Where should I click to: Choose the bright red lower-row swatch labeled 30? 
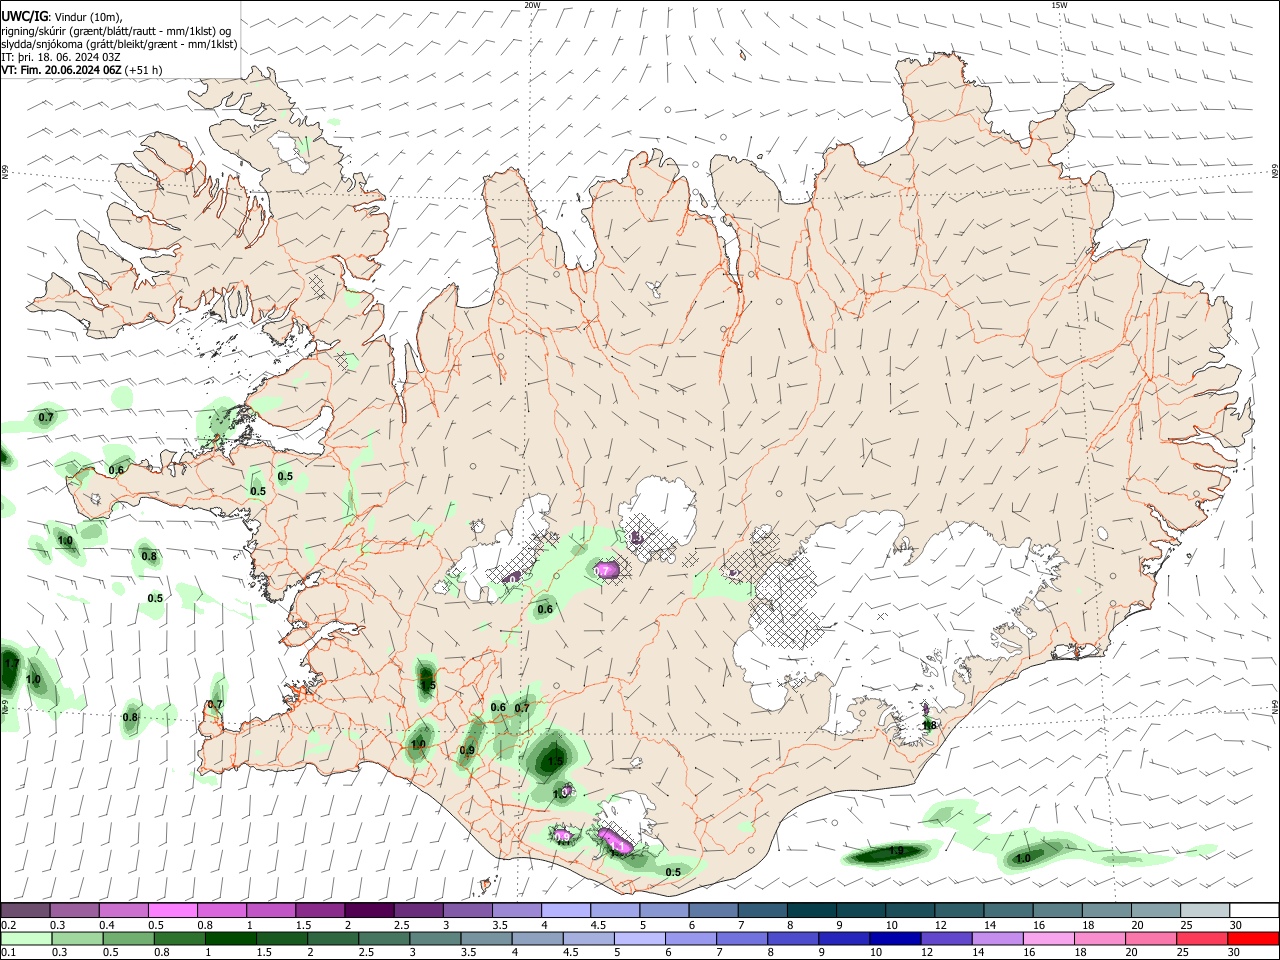[x=1253, y=938]
